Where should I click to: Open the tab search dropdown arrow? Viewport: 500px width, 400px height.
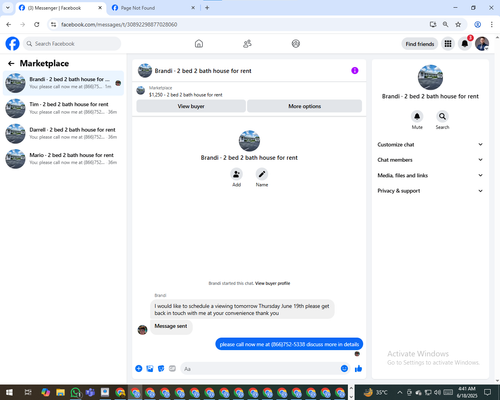click(x=8, y=8)
